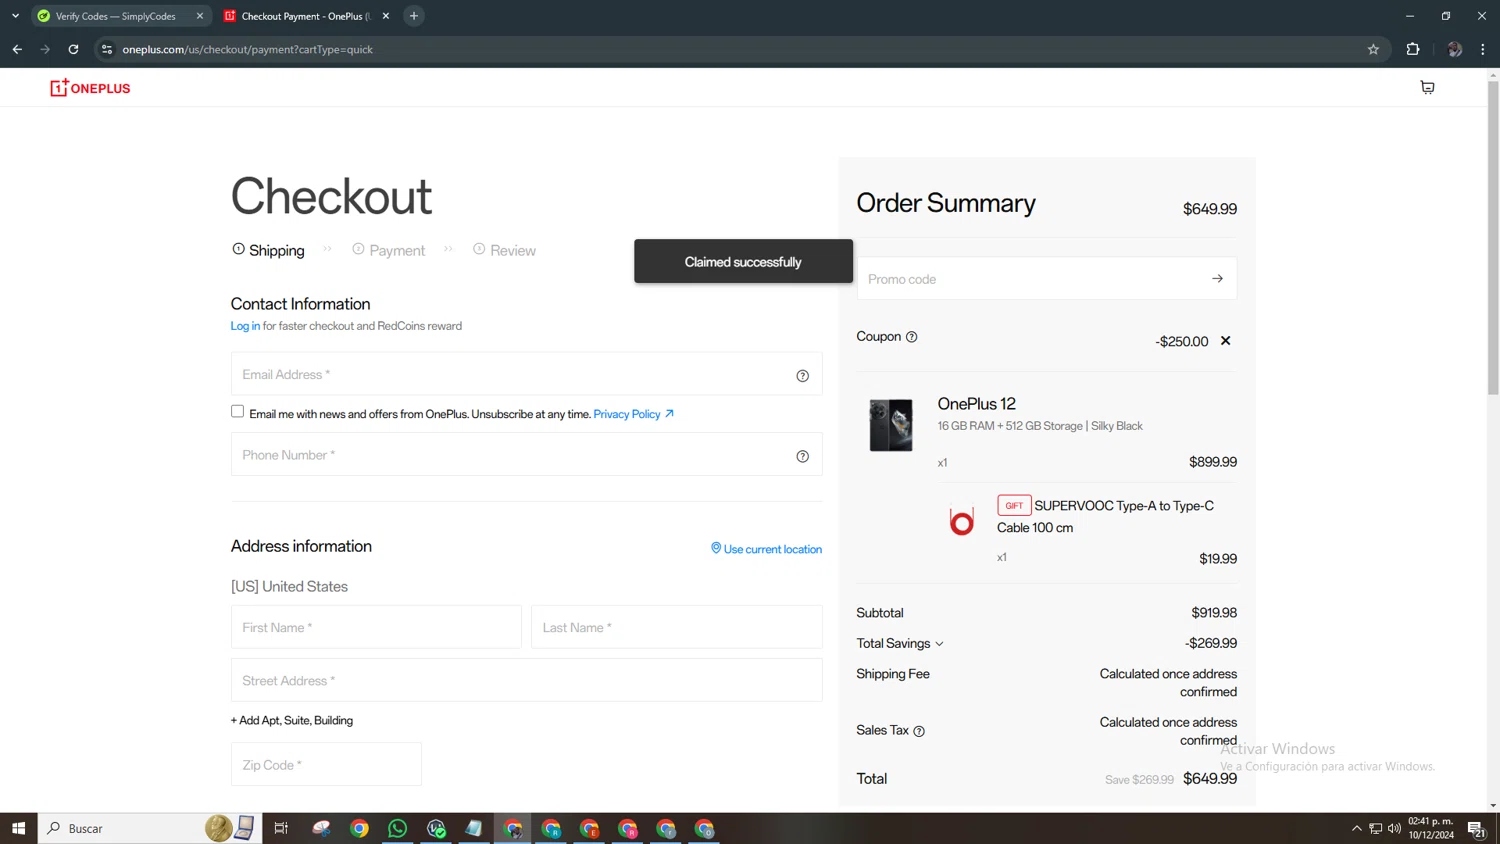Select the Shipping step
Screen dimensions: 1500x844
point(268,250)
